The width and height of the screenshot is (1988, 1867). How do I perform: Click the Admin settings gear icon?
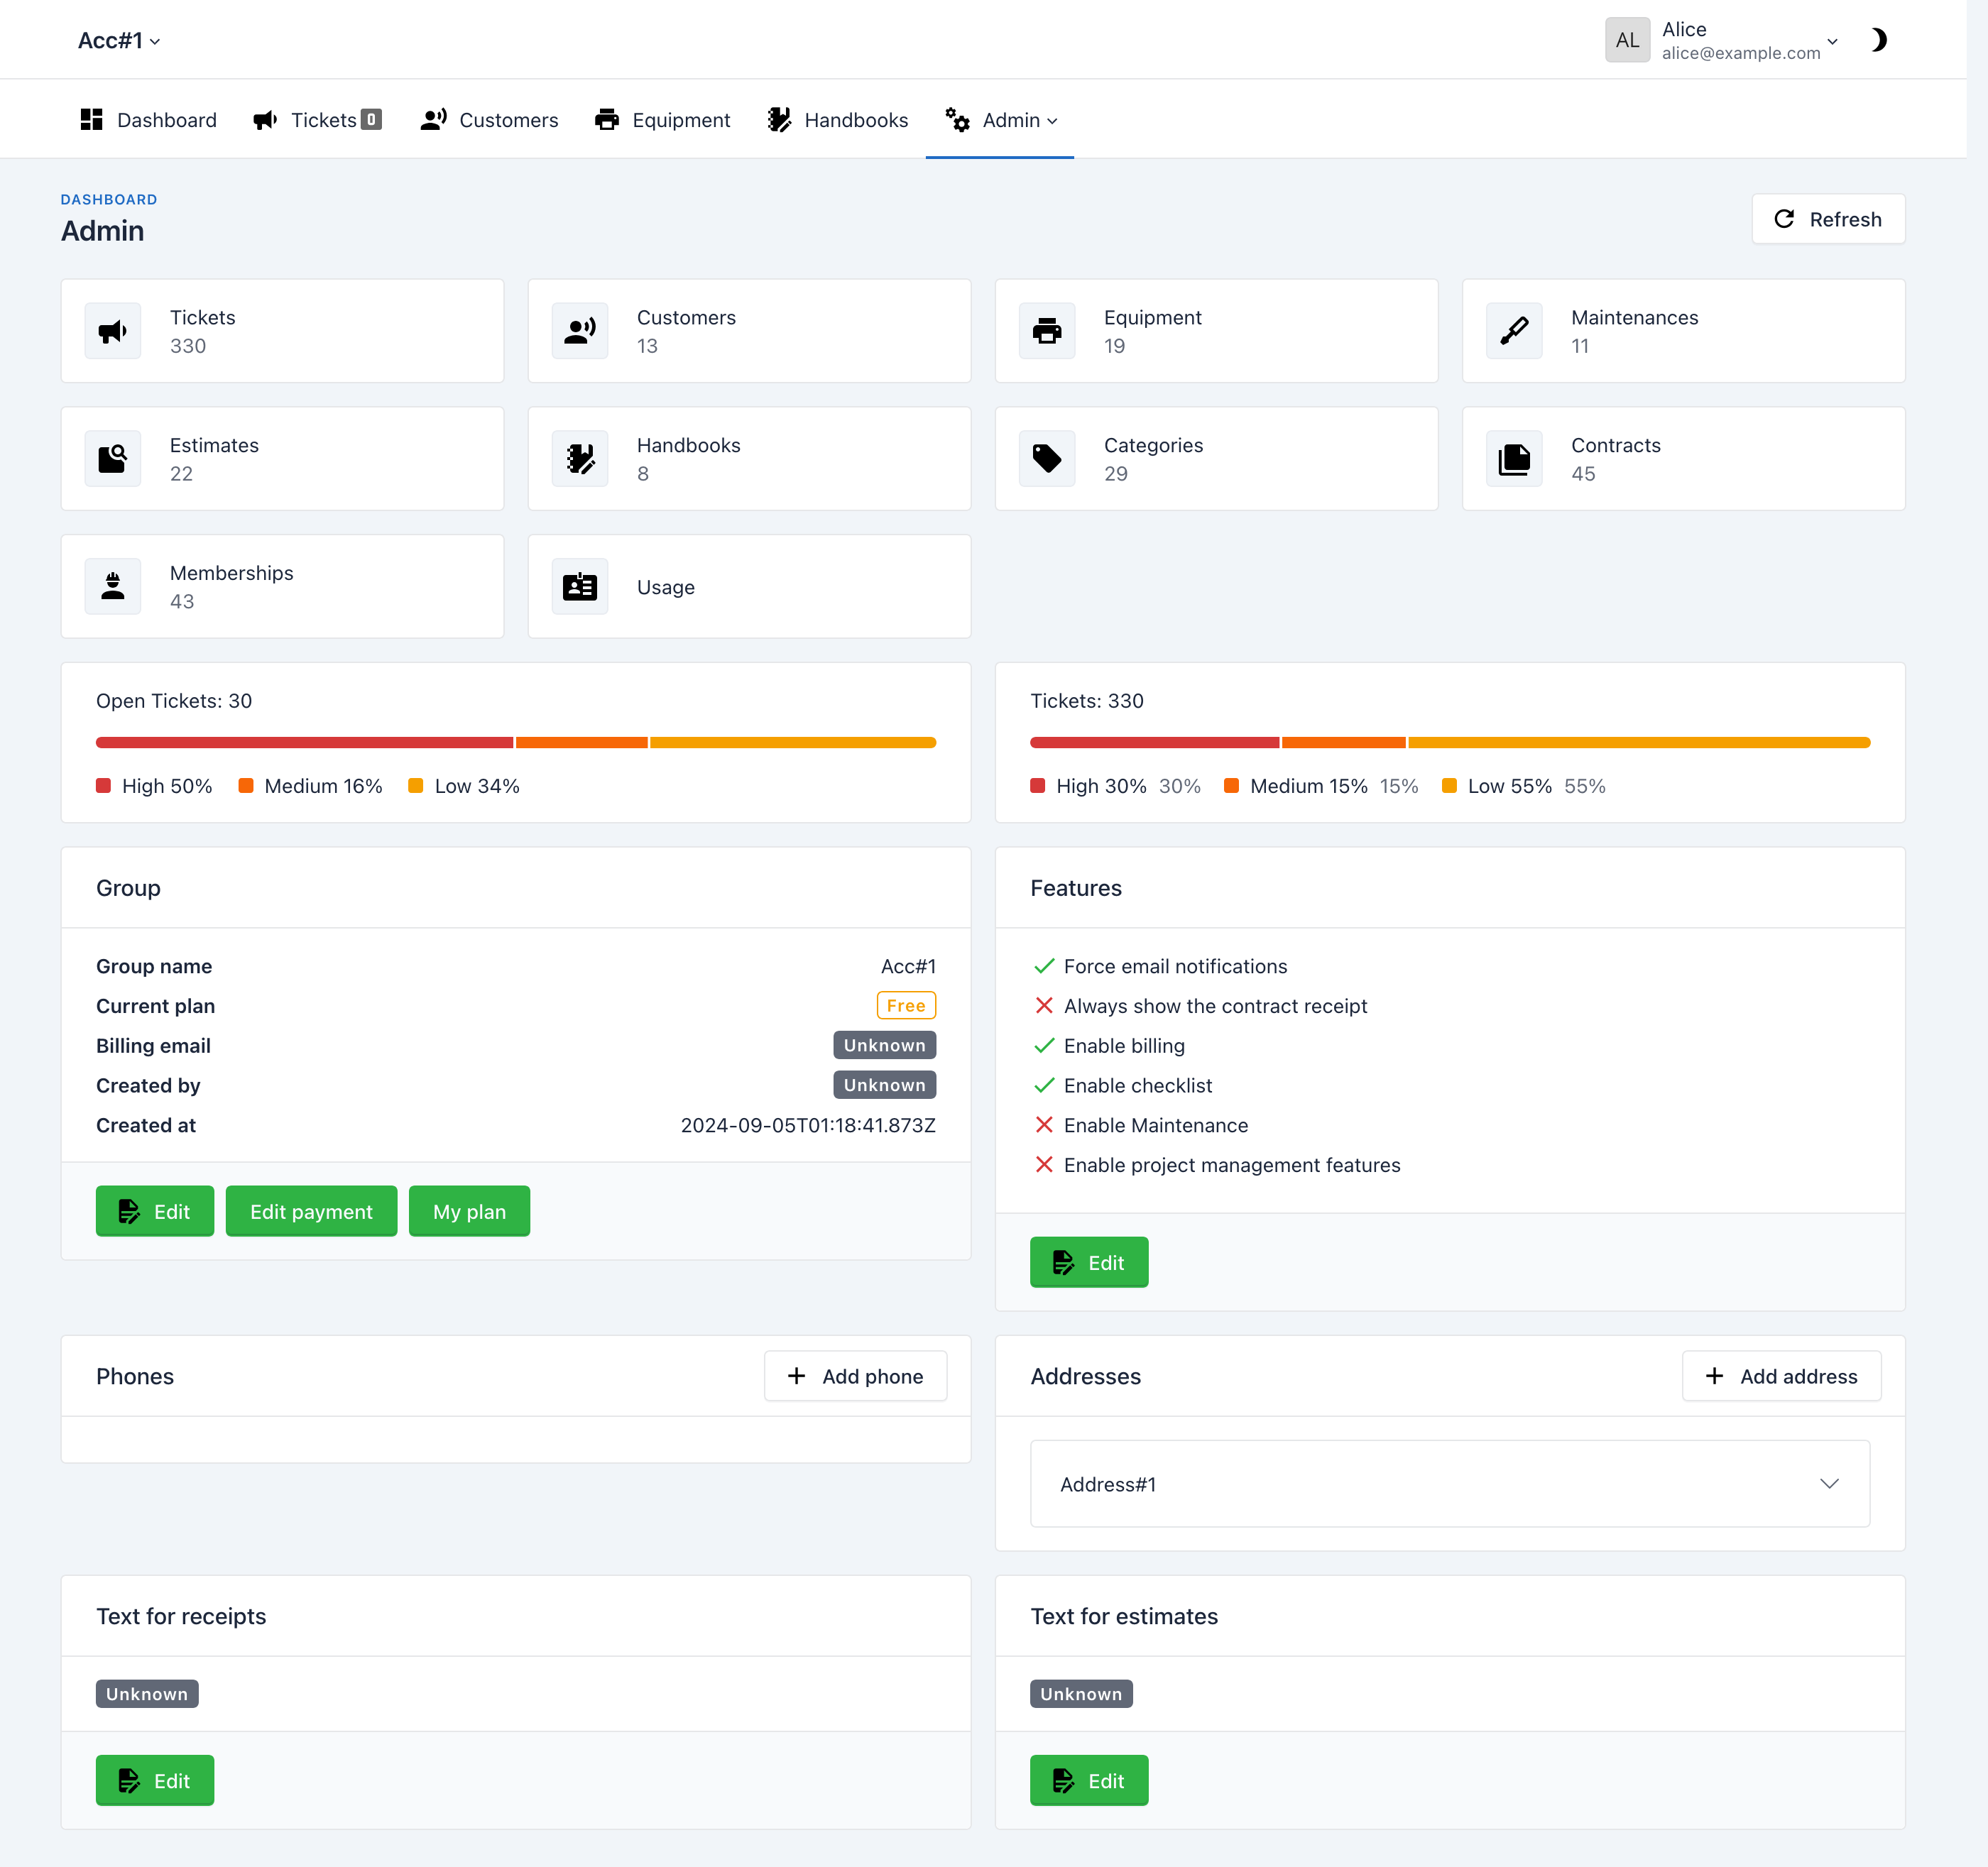(960, 119)
